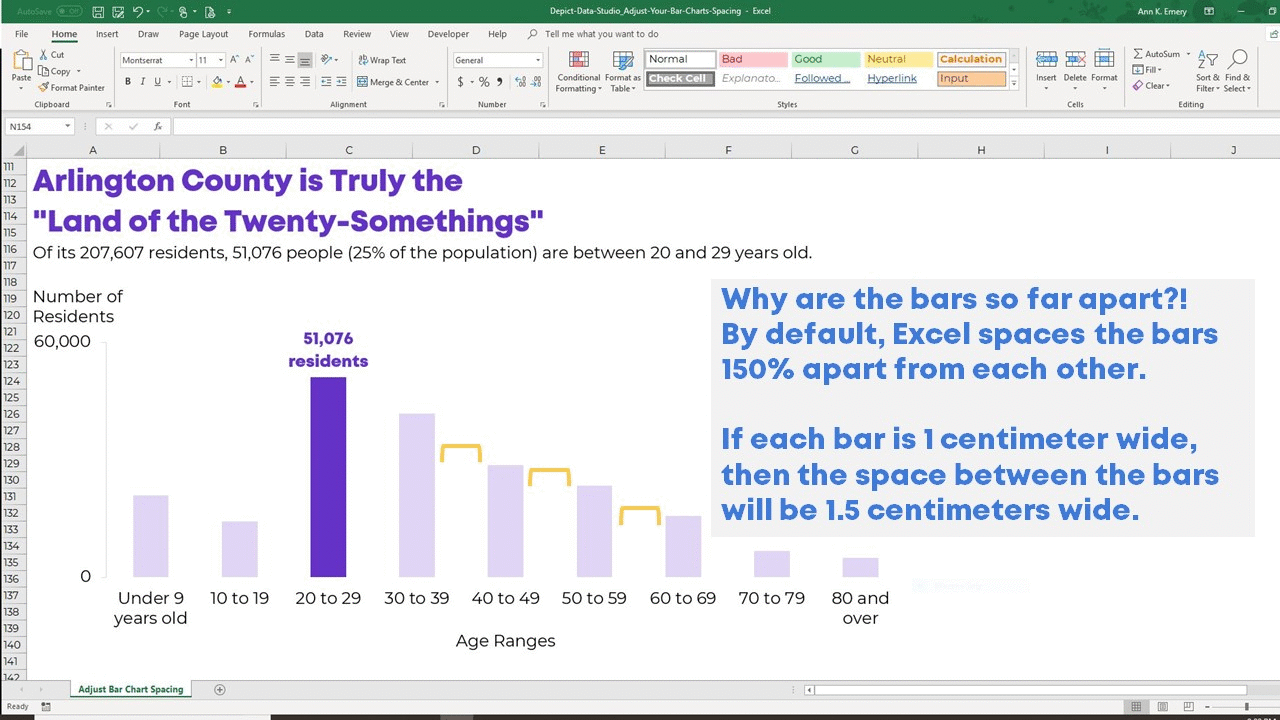Click the Name Box showing N154

coord(37,125)
